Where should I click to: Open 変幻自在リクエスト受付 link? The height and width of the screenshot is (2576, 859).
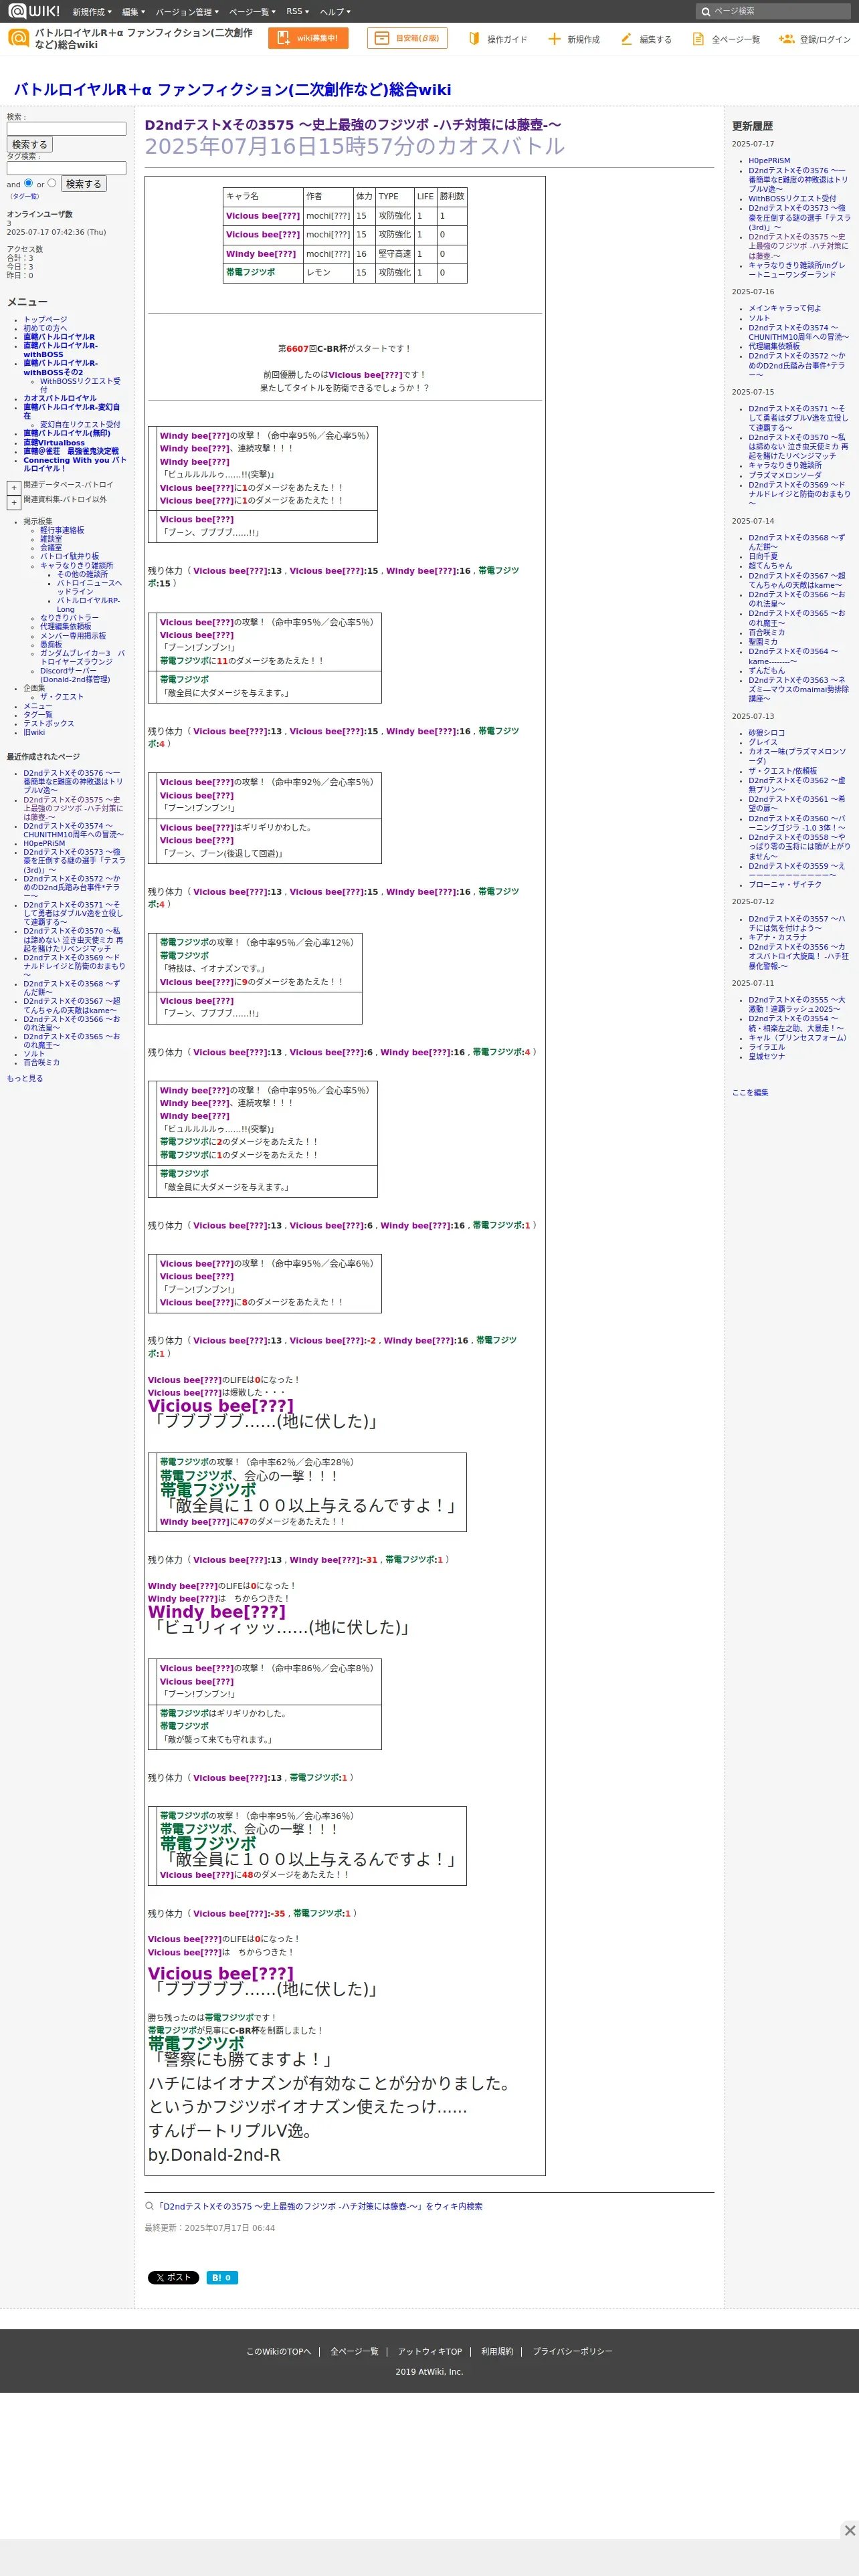(80, 424)
